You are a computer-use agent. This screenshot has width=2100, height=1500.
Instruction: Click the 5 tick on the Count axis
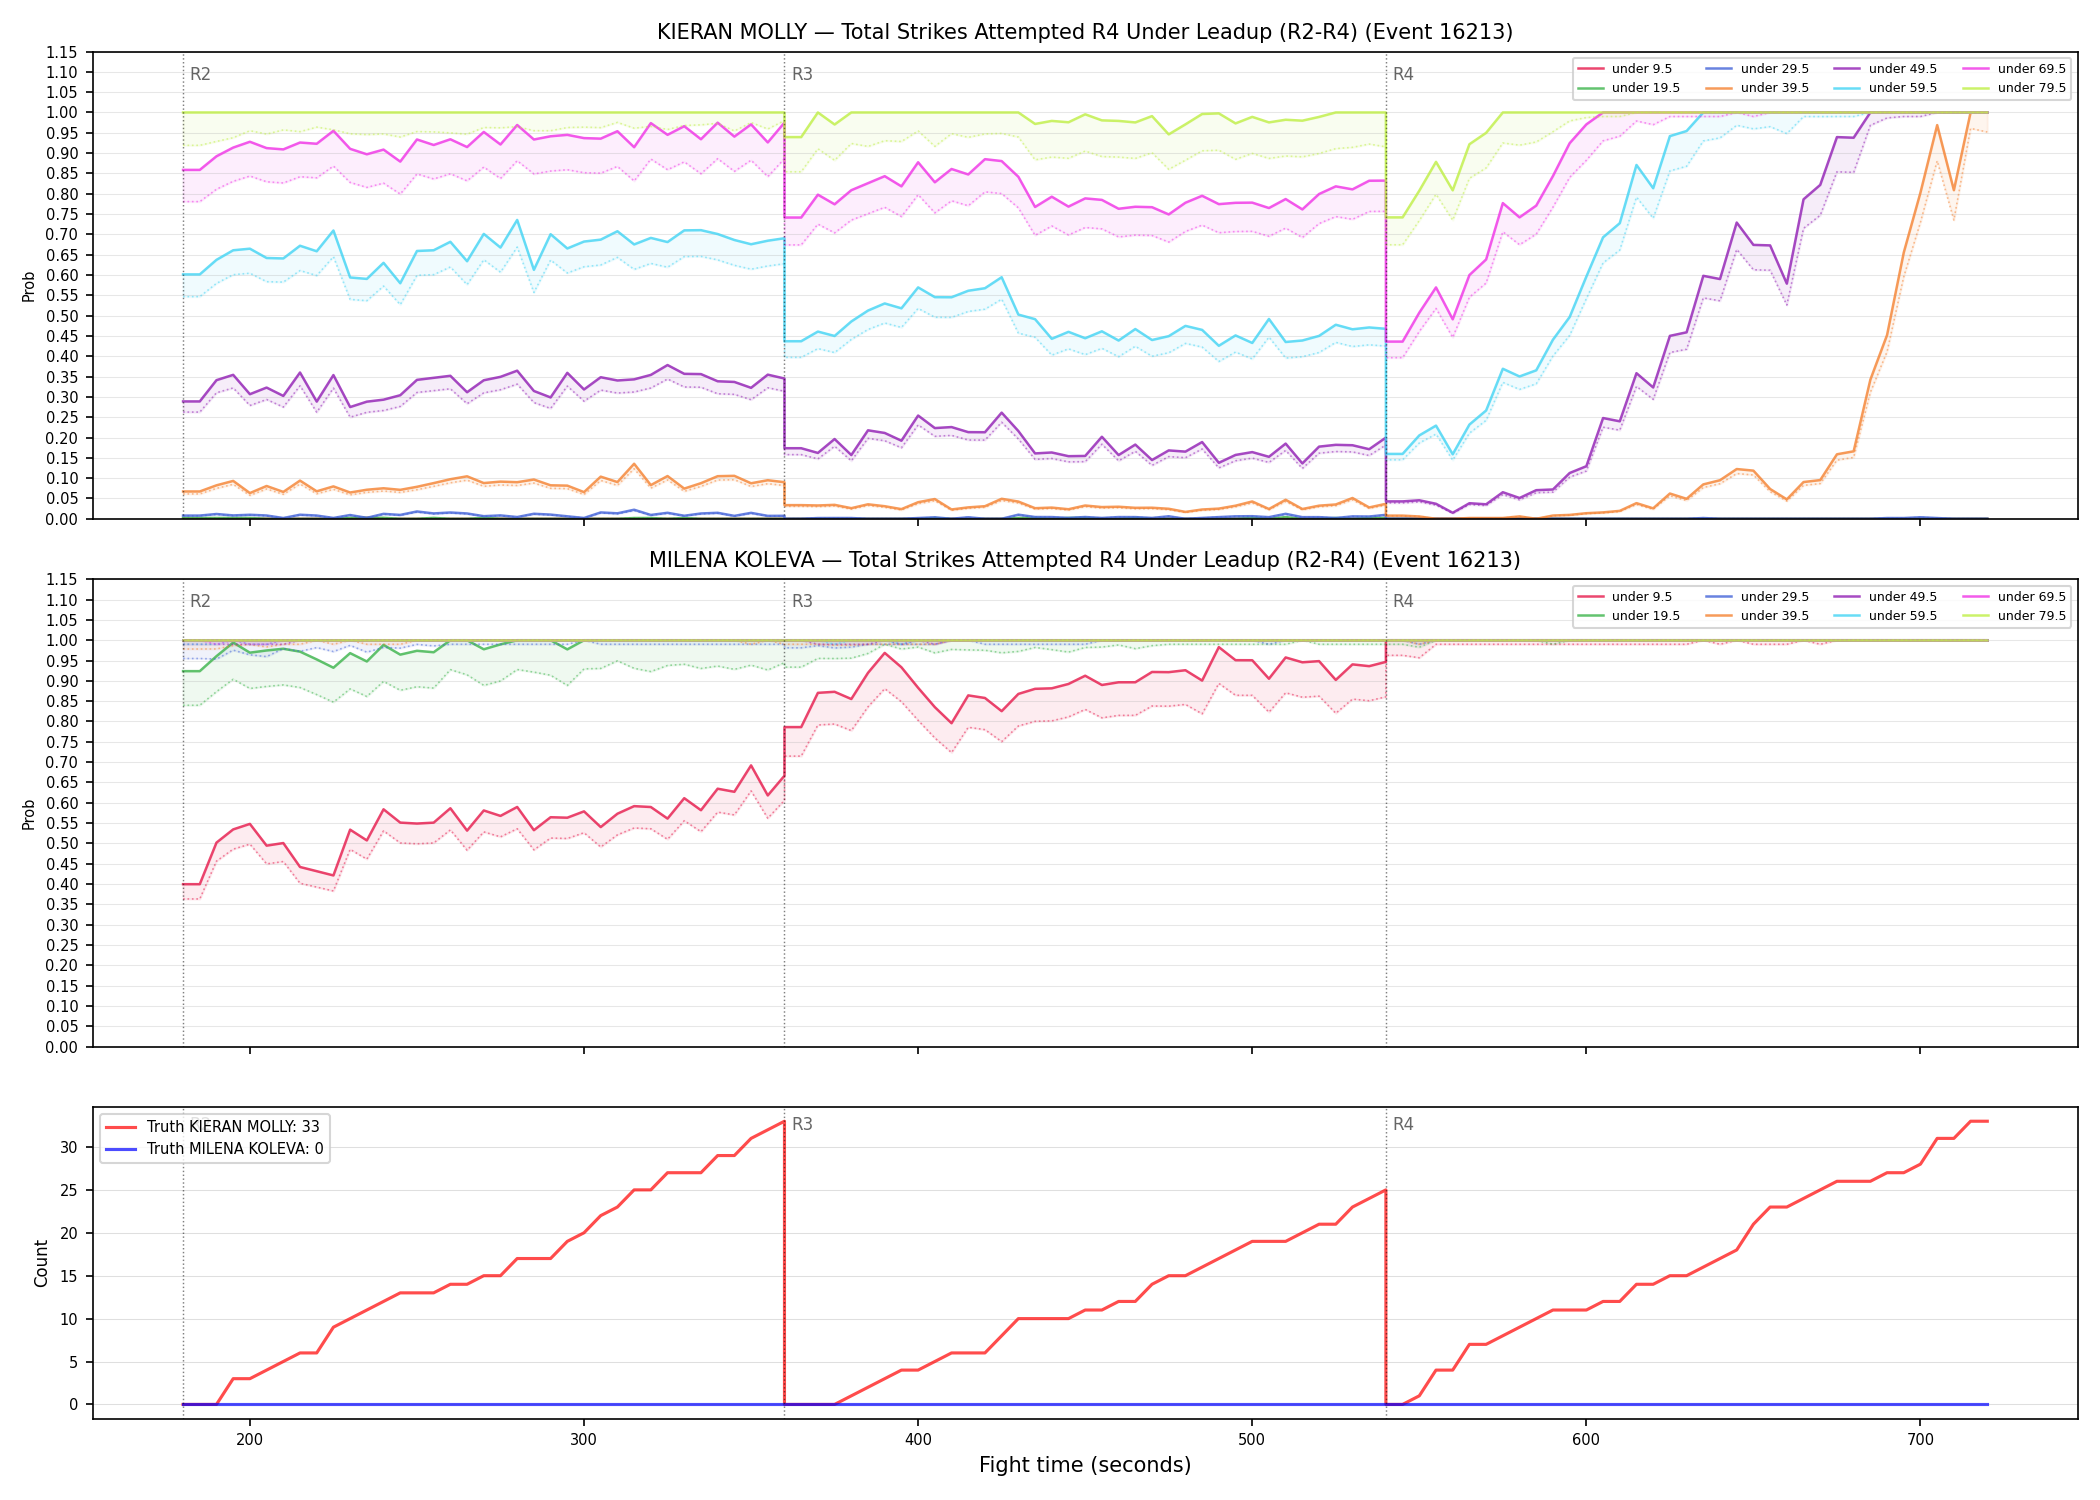tap(73, 1362)
